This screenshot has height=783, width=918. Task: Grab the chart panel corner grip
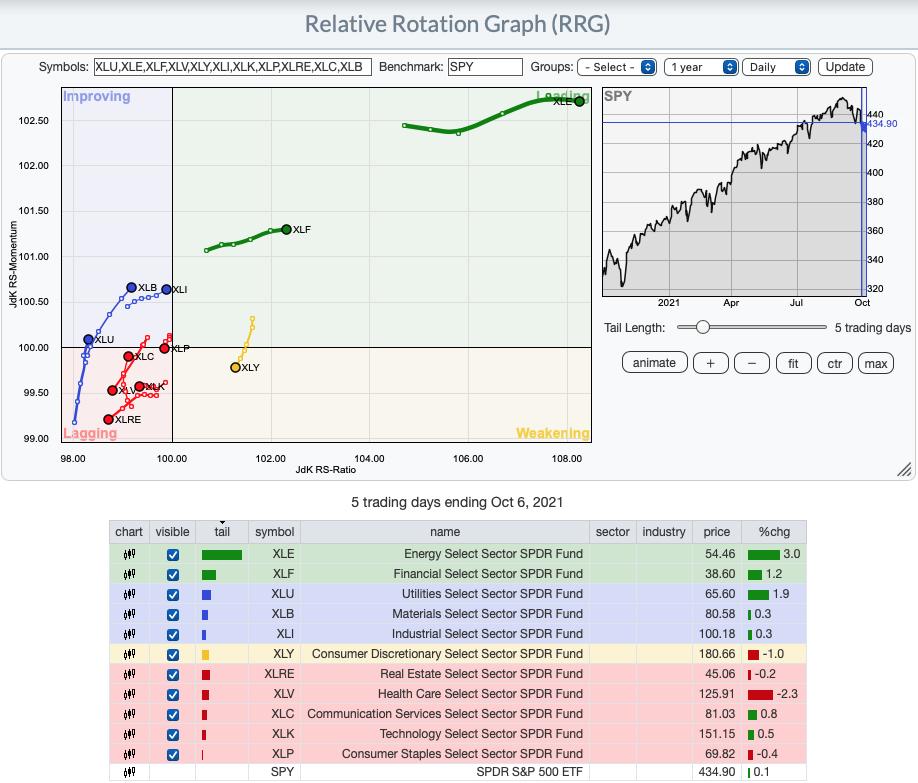click(905, 469)
